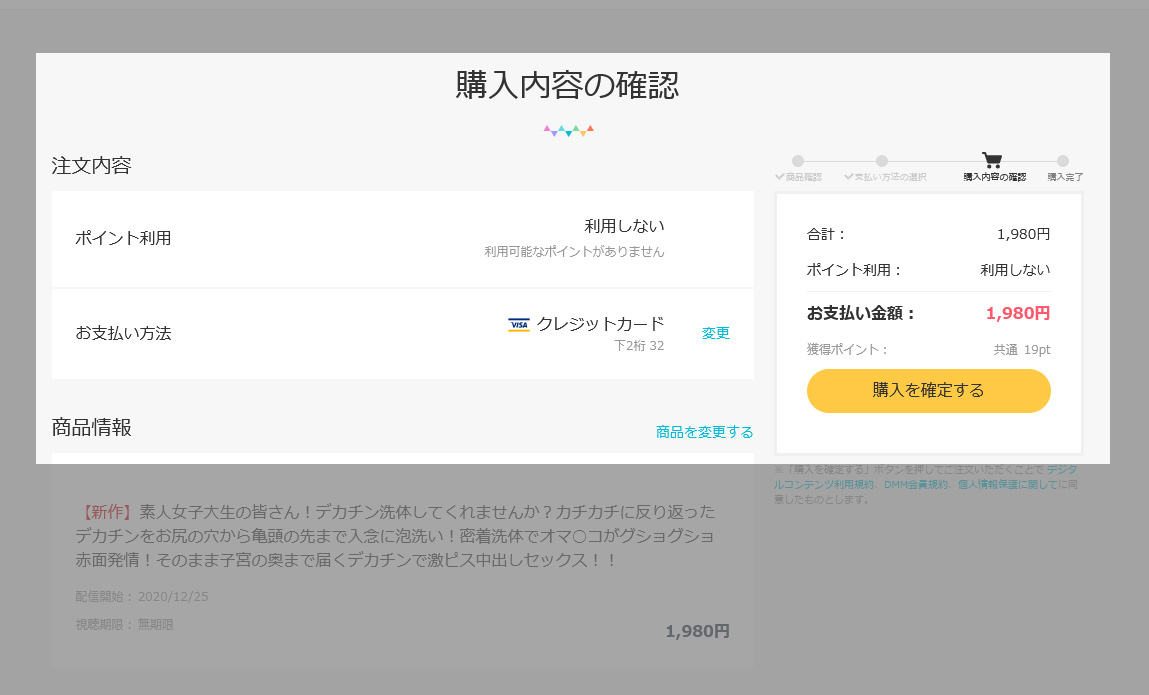This screenshot has height=695, width=1149.
Task: Click the クレジットカード payment method text
Action: (600, 323)
